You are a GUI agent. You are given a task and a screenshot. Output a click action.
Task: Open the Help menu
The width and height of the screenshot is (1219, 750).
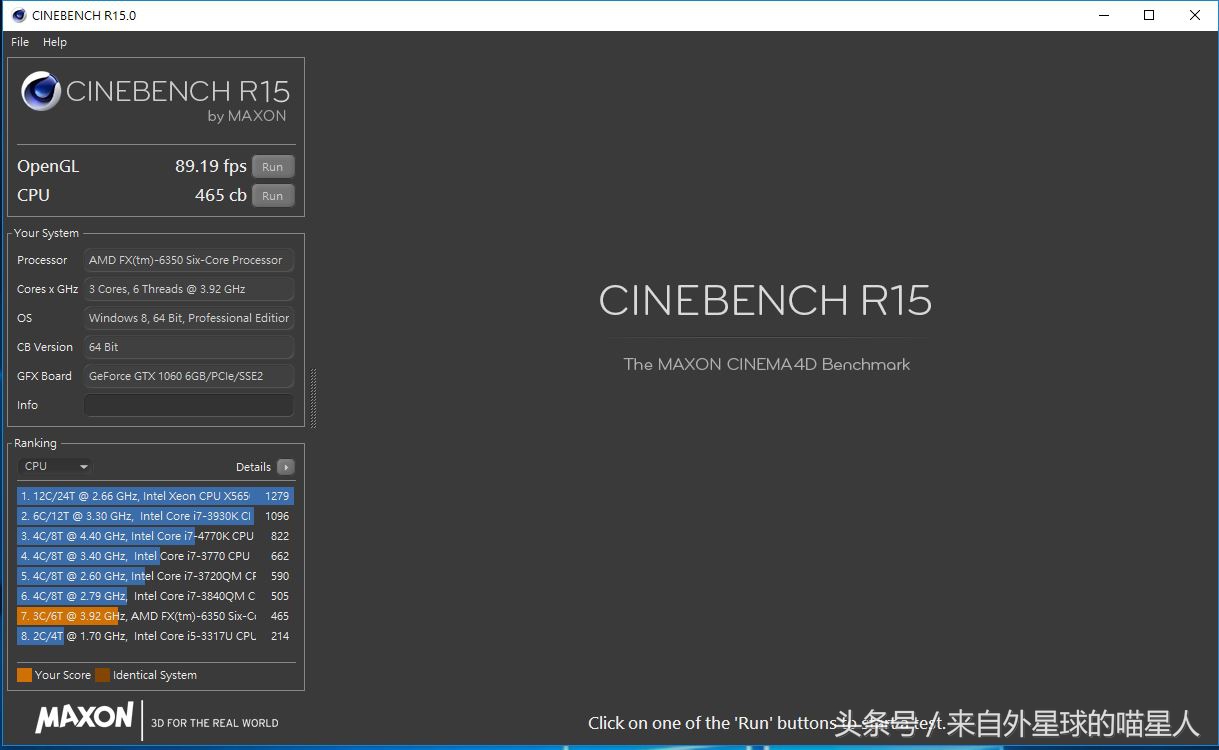(55, 42)
